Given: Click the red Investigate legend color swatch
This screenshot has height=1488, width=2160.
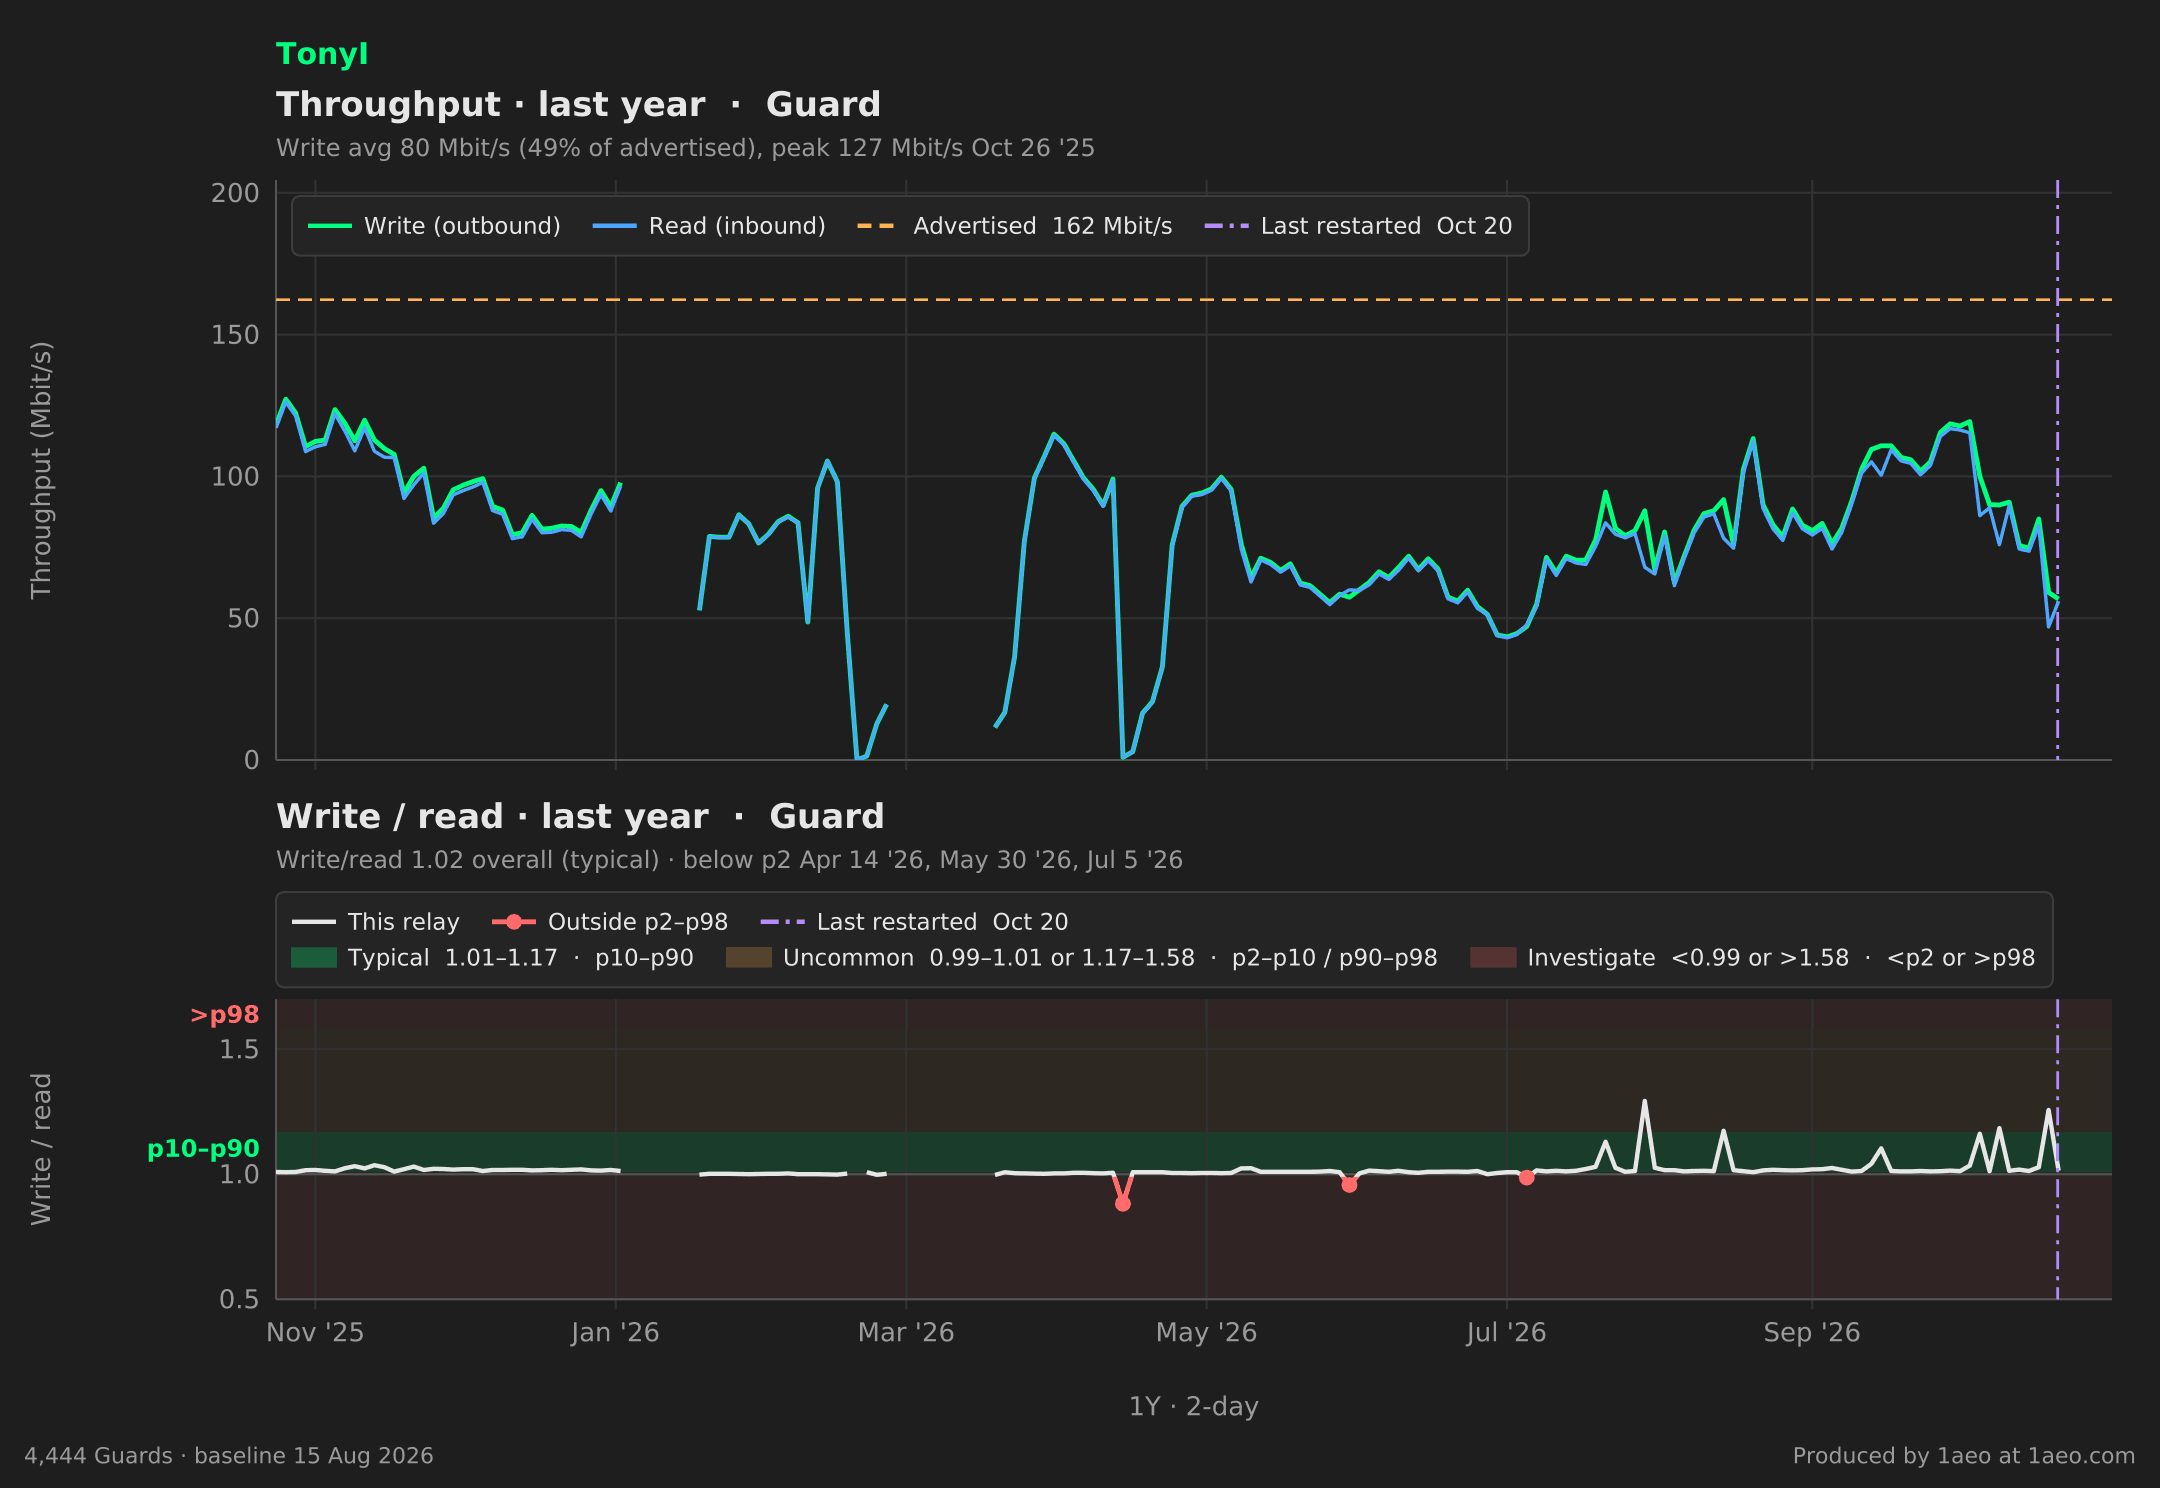Looking at the screenshot, I should pos(1493,958).
